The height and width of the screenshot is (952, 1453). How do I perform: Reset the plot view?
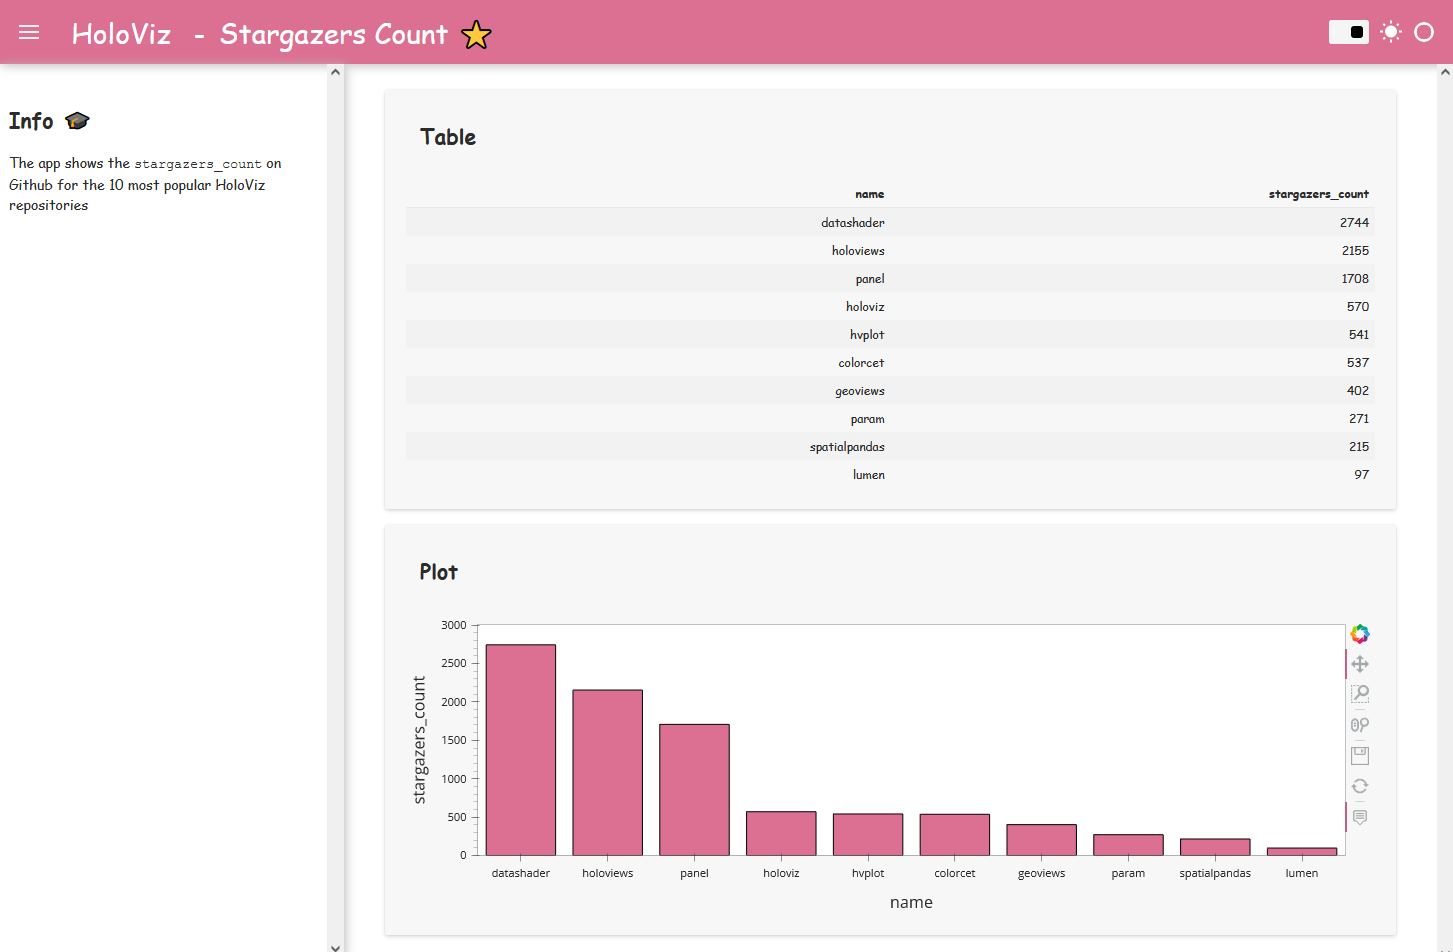coord(1360,786)
